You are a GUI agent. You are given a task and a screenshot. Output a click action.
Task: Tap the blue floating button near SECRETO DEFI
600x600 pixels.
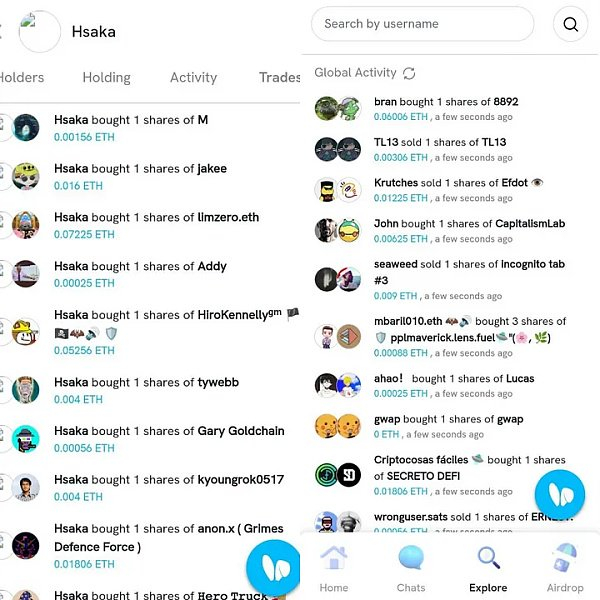coord(560,494)
